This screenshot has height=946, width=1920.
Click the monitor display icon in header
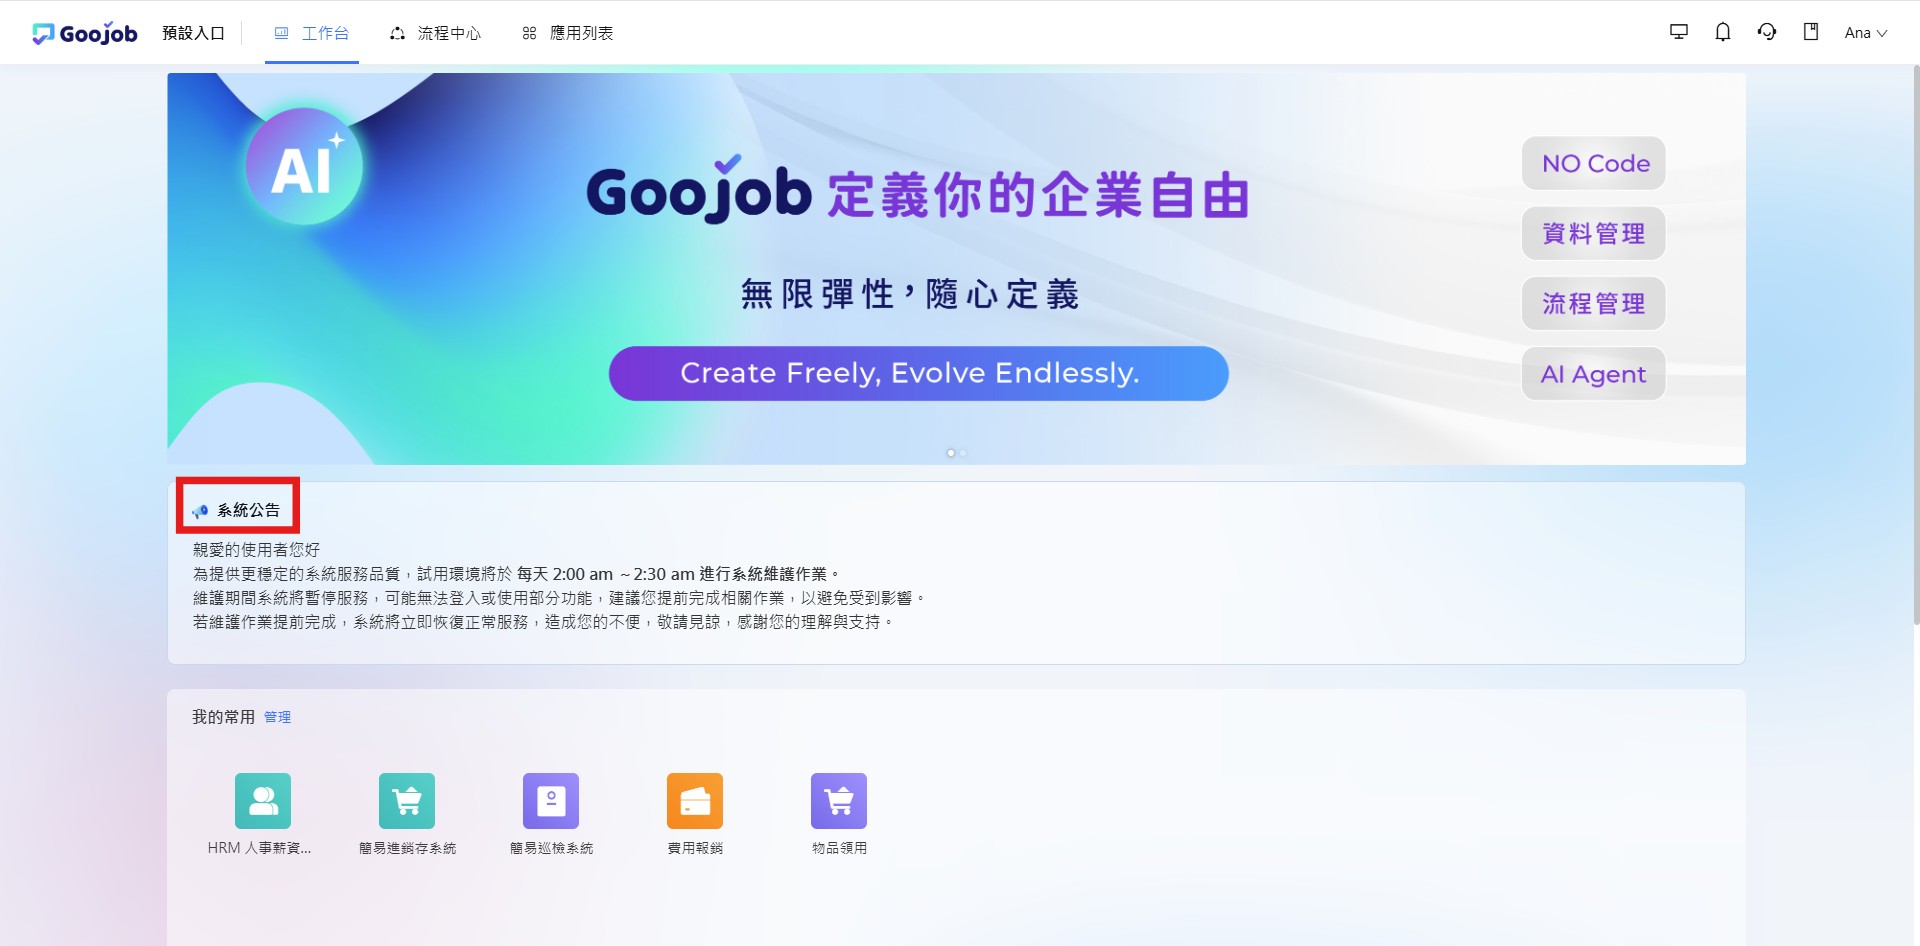pos(1679,32)
